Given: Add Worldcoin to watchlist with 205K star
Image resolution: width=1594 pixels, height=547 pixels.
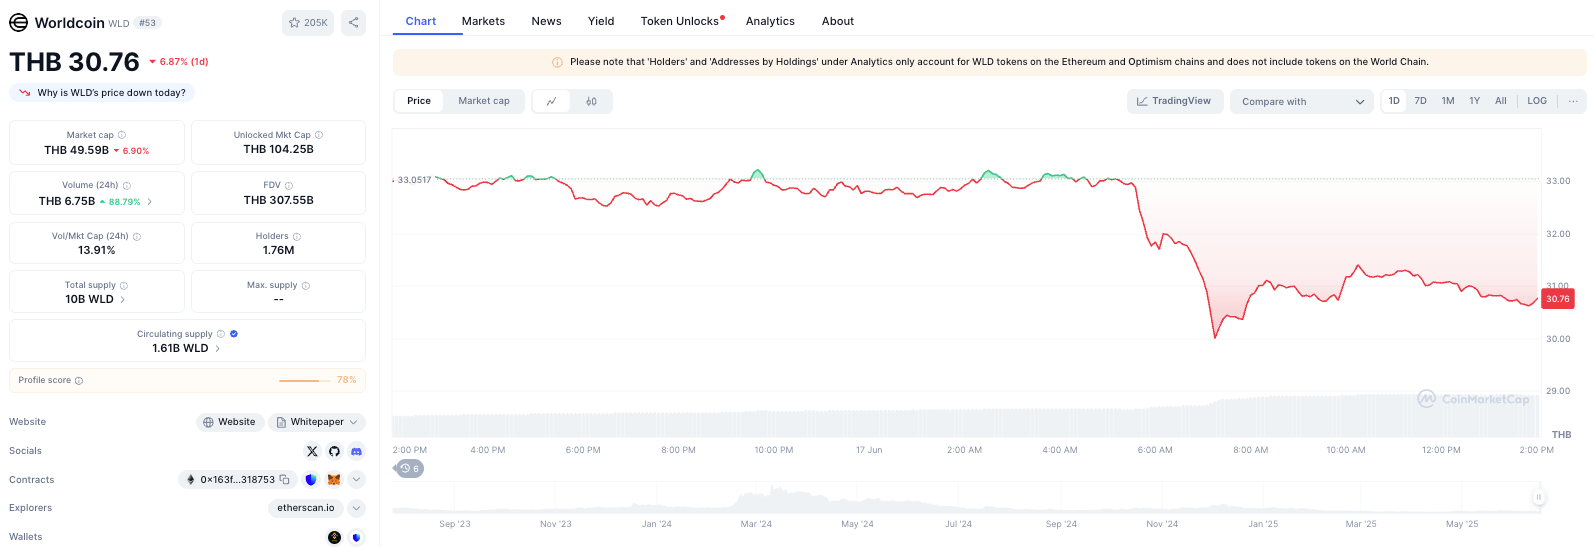Looking at the screenshot, I should tap(308, 22).
